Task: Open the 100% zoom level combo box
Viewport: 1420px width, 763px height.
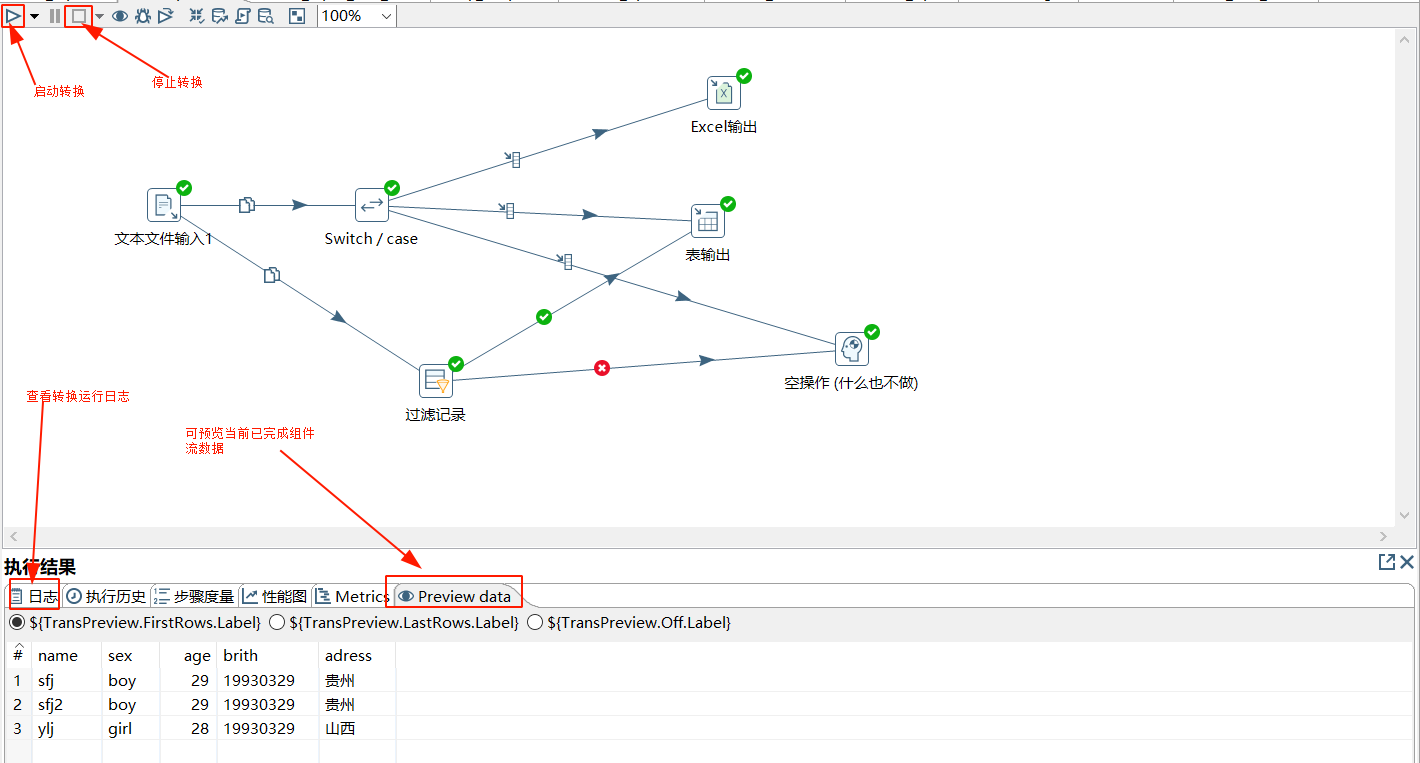Action: pyautogui.click(x=357, y=16)
